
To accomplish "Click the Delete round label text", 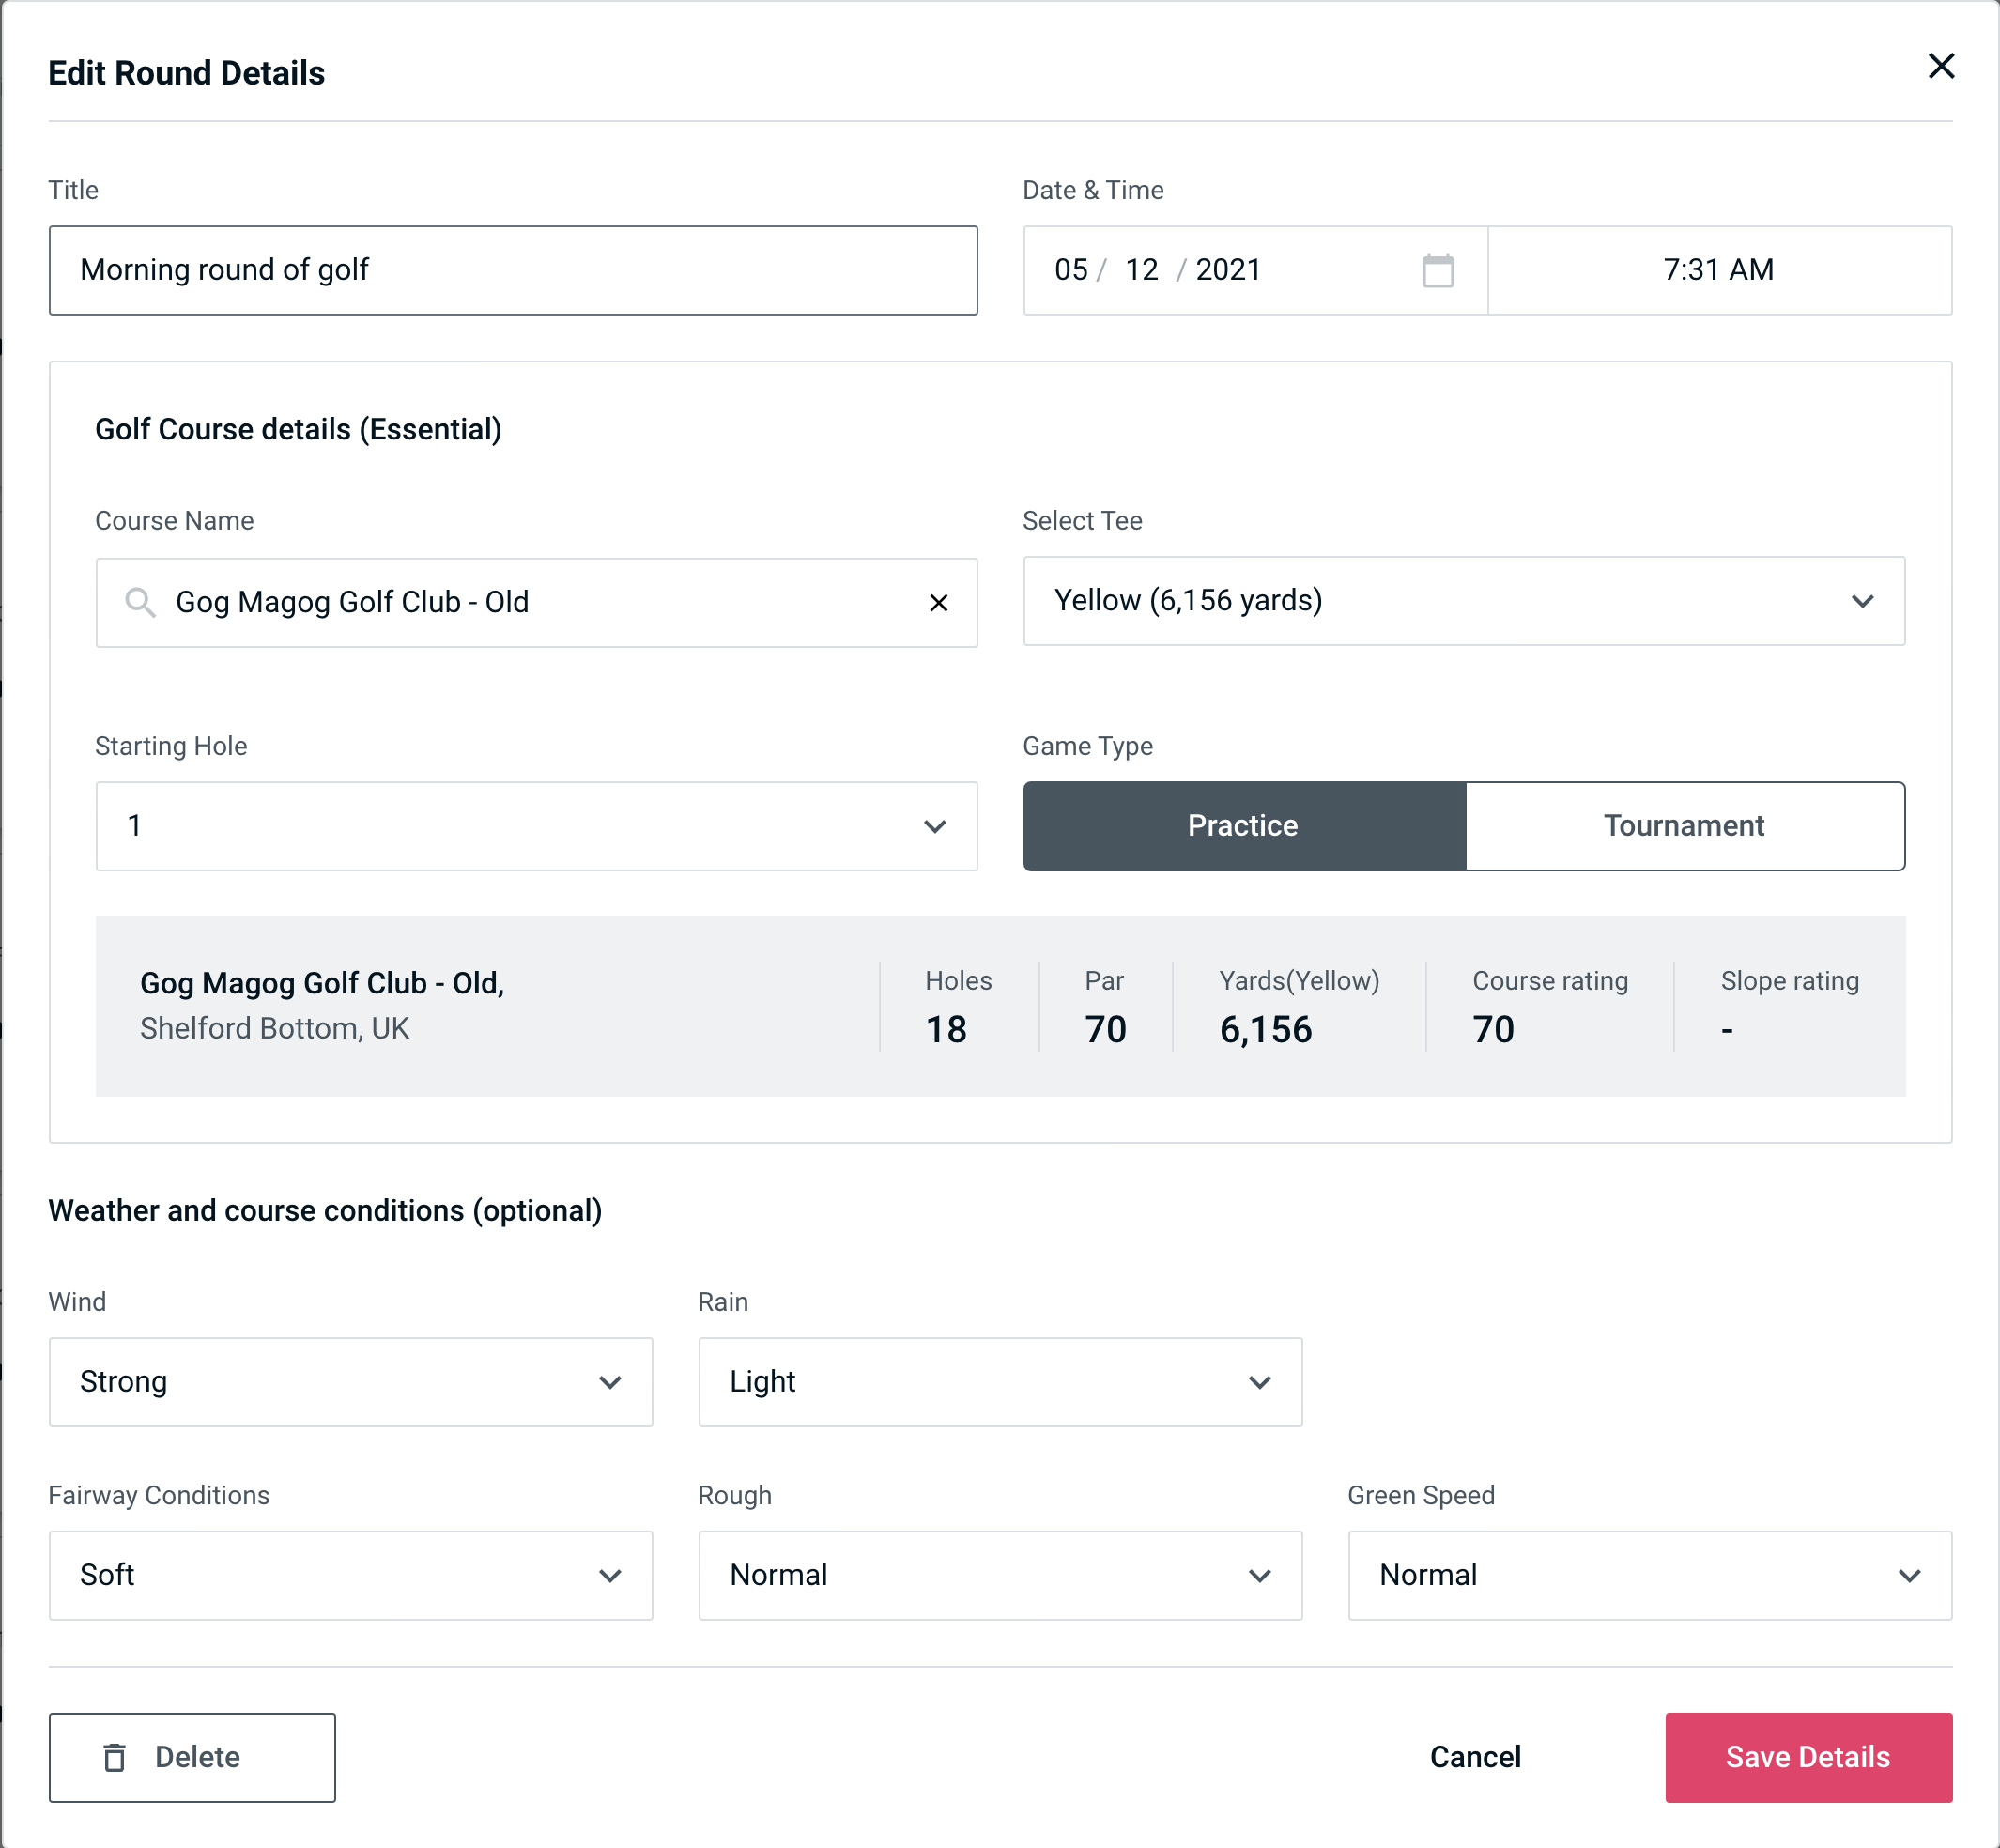I will pyautogui.click(x=199, y=1758).
